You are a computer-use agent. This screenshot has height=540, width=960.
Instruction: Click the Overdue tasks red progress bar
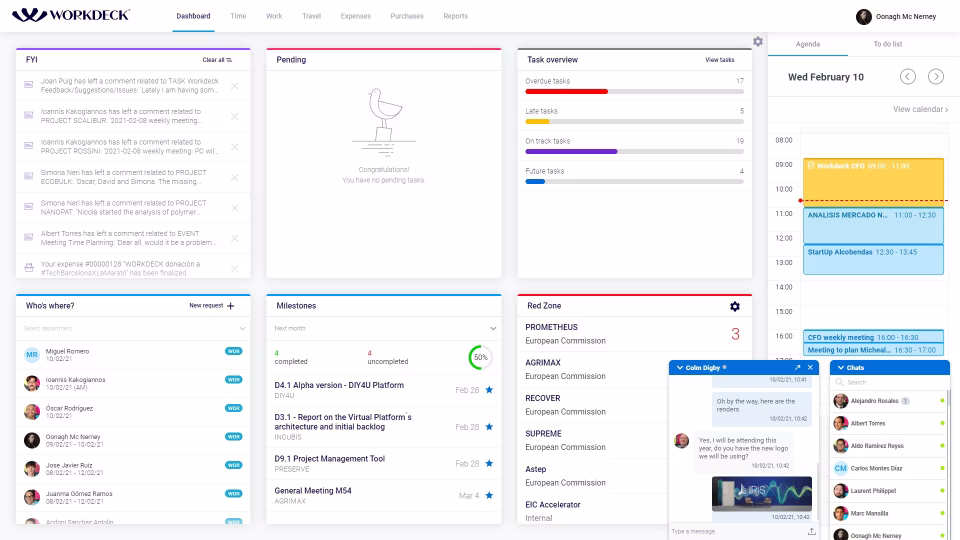[567, 91]
